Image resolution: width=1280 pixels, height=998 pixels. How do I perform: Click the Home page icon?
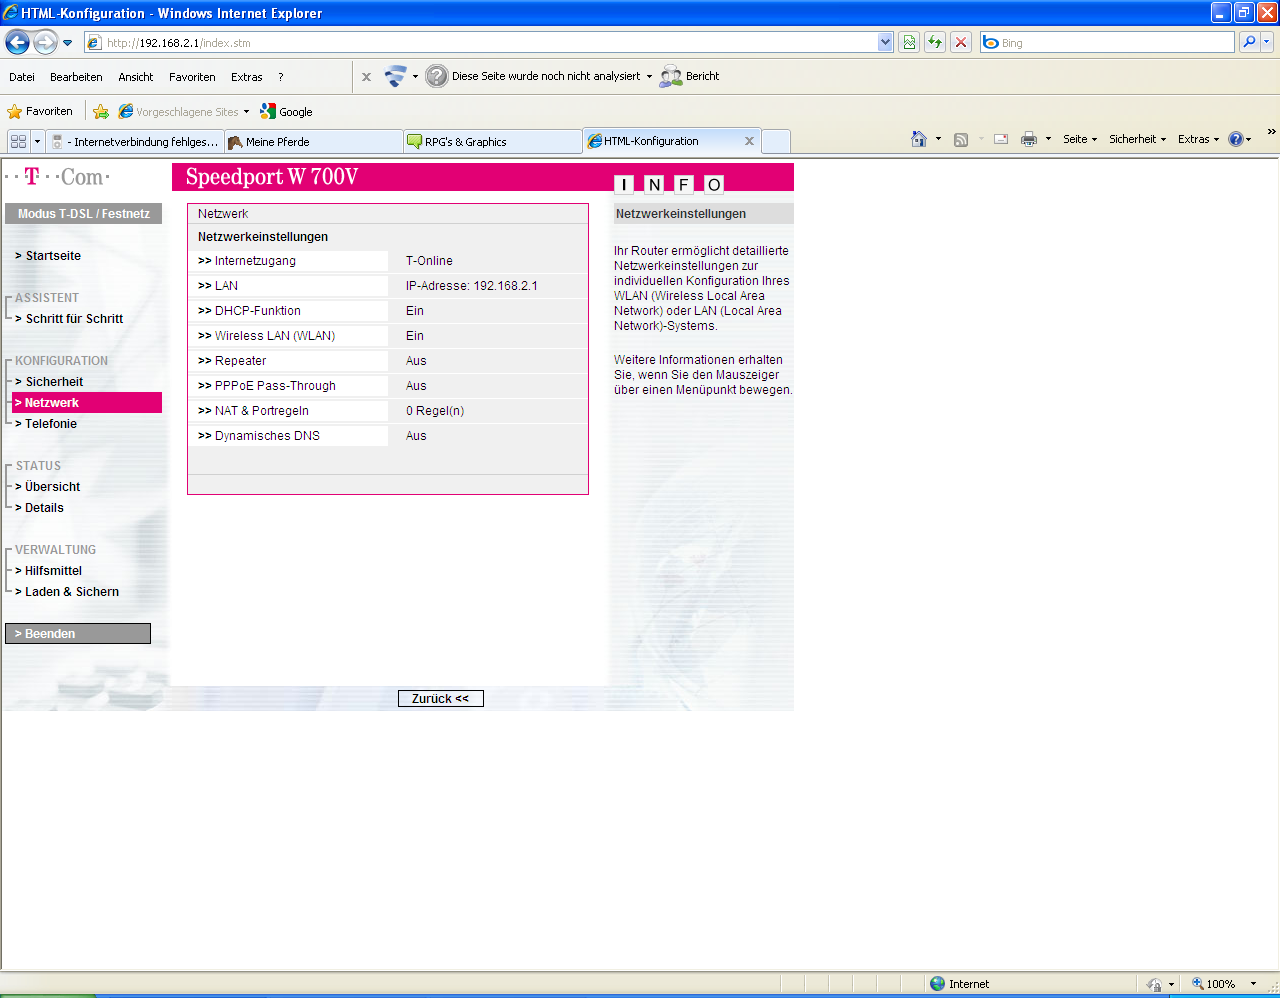(x=919, y=139)
